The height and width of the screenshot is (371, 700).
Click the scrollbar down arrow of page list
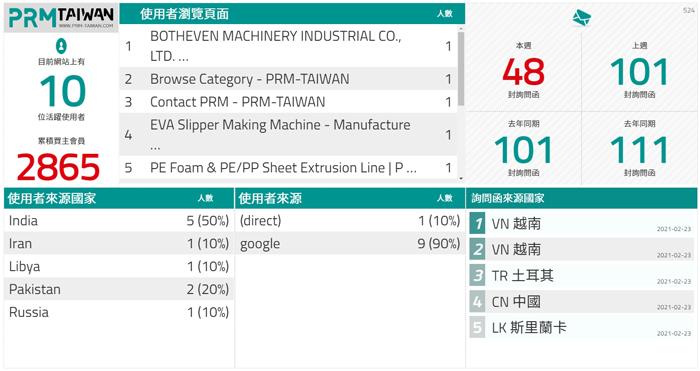pyautogui.click(x=461, y=179)
